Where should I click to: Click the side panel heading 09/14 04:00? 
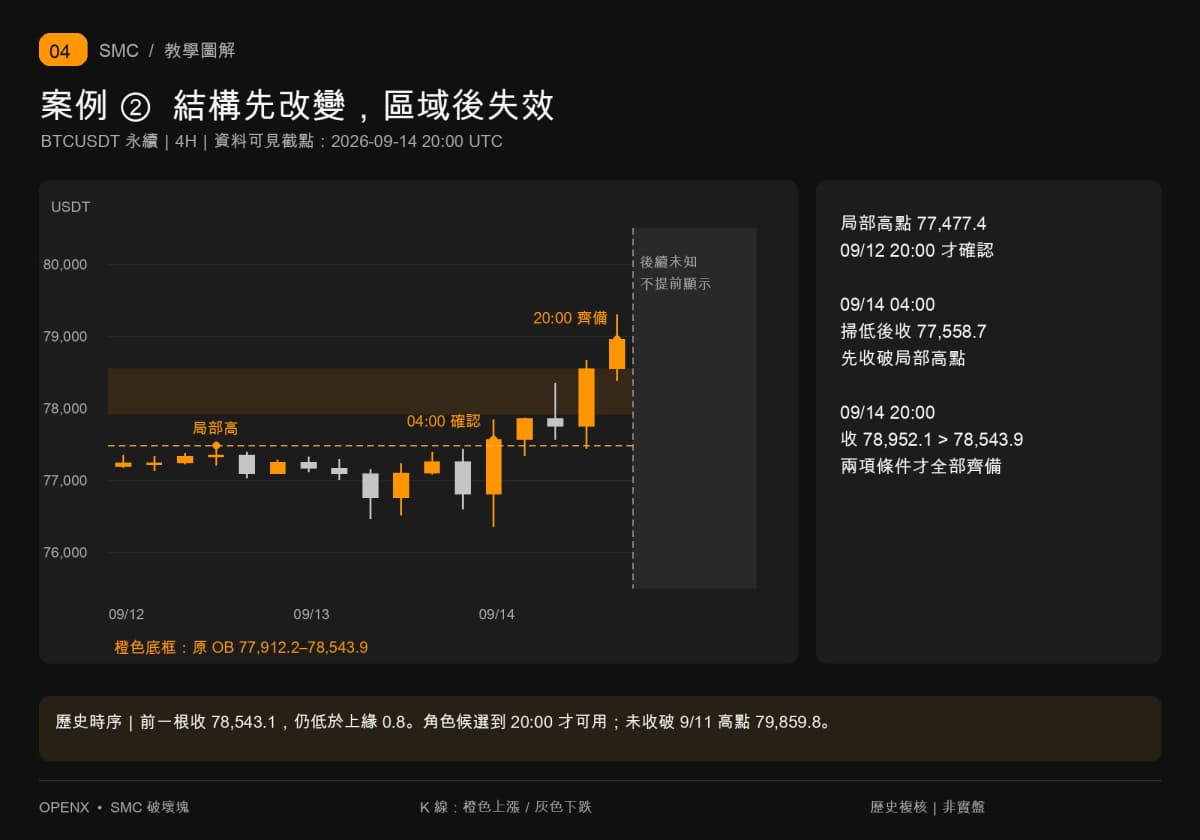point(888,304)
